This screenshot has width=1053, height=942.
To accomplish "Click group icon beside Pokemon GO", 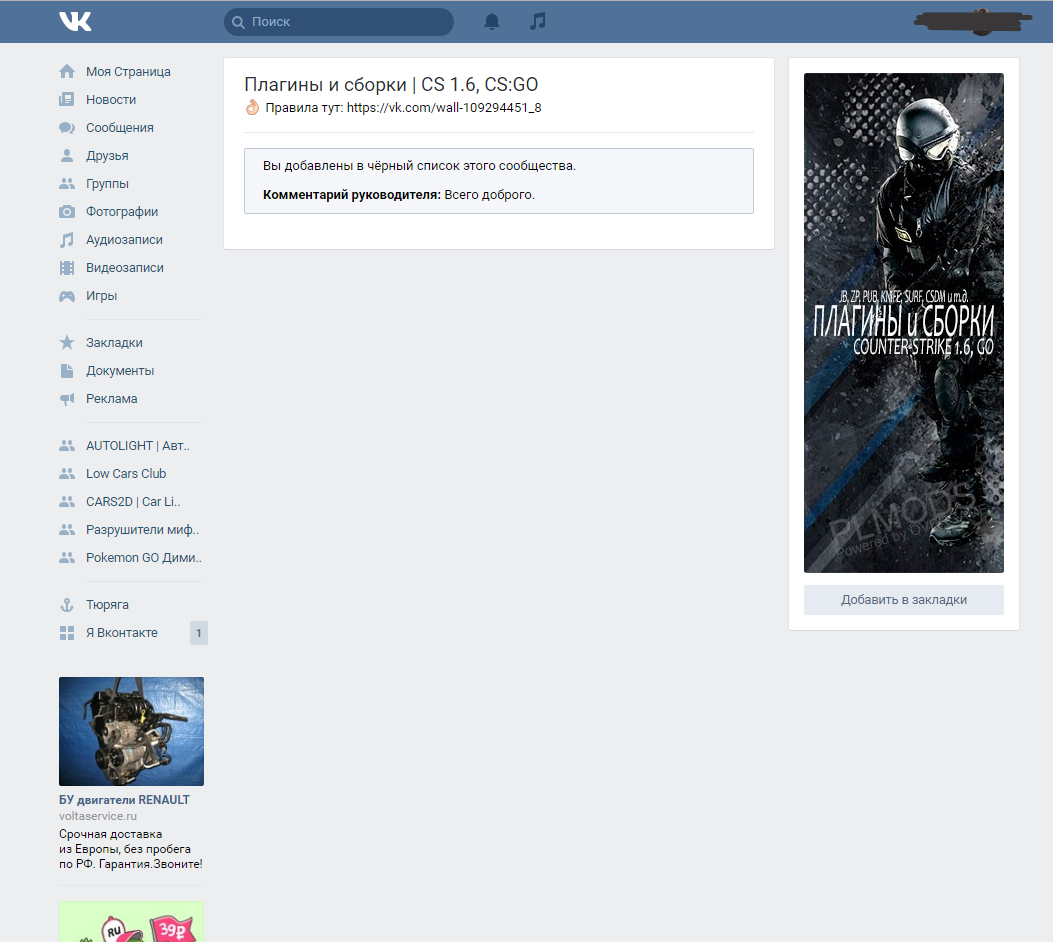I will tap(66, 557).
